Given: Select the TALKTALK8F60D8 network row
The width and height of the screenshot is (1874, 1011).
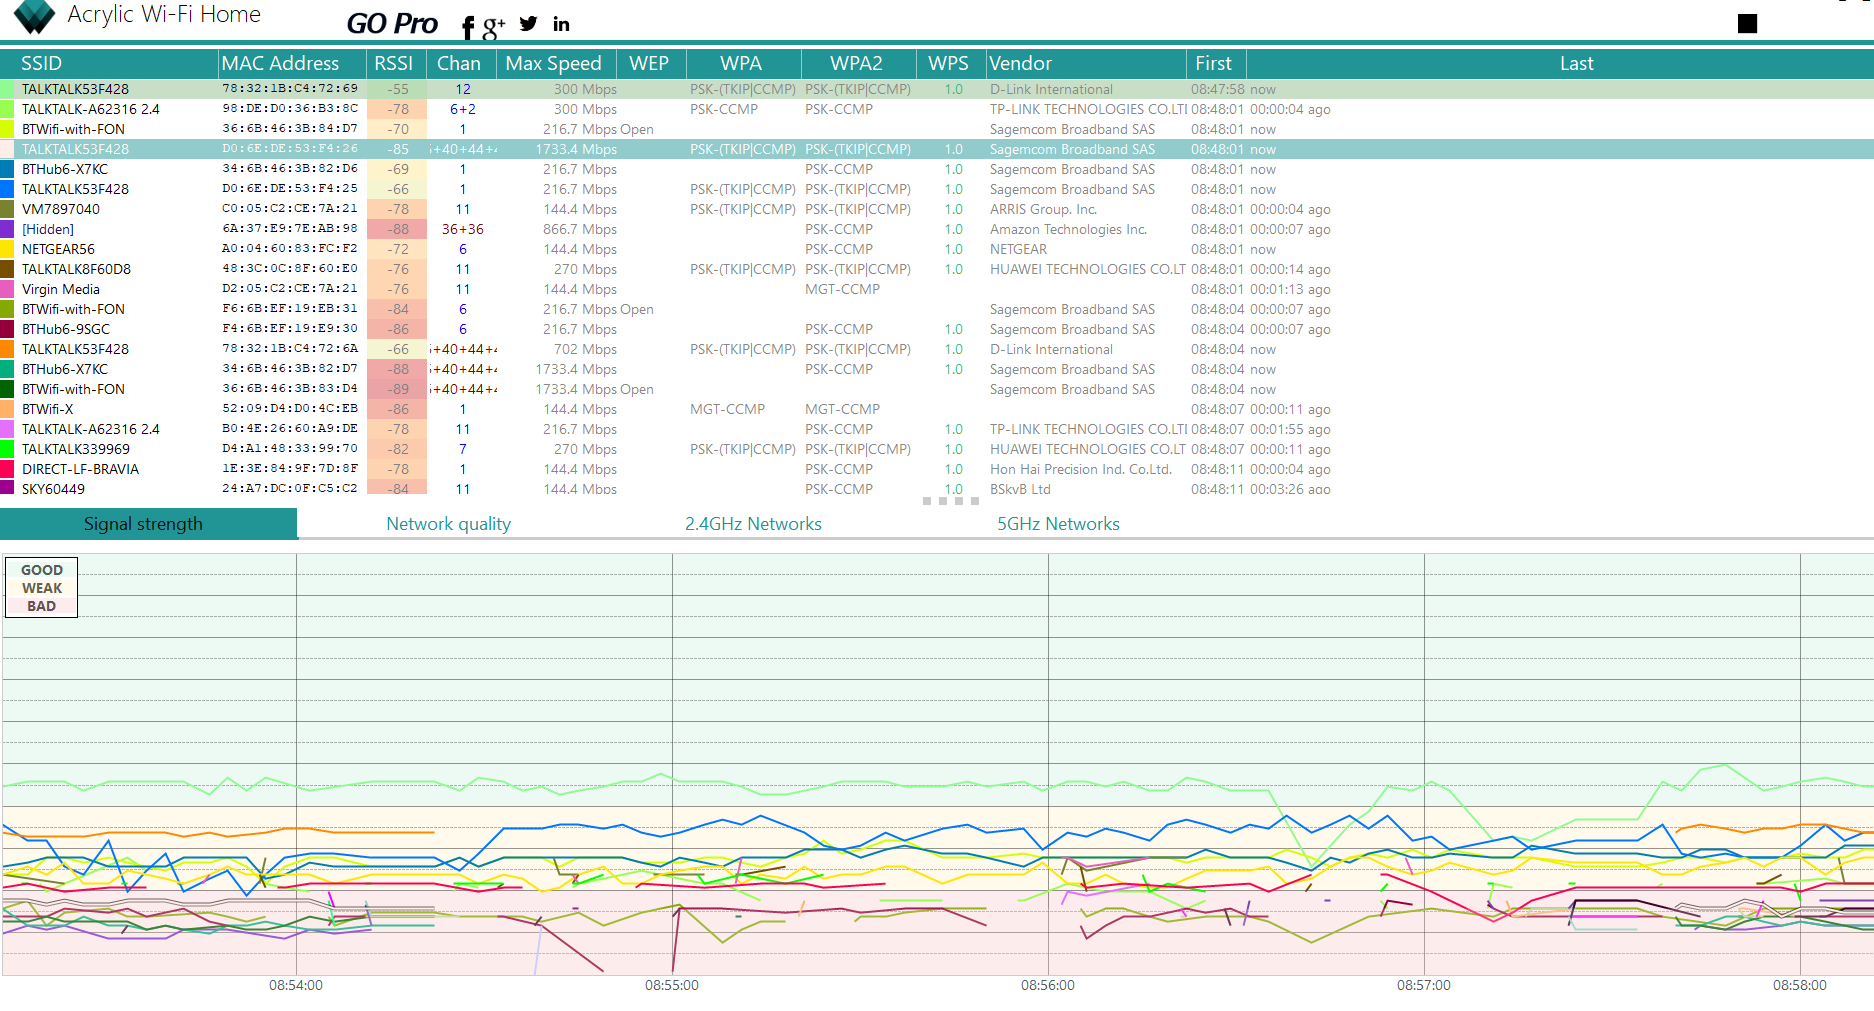Looking at the screenshot, I should click(937, 269).
